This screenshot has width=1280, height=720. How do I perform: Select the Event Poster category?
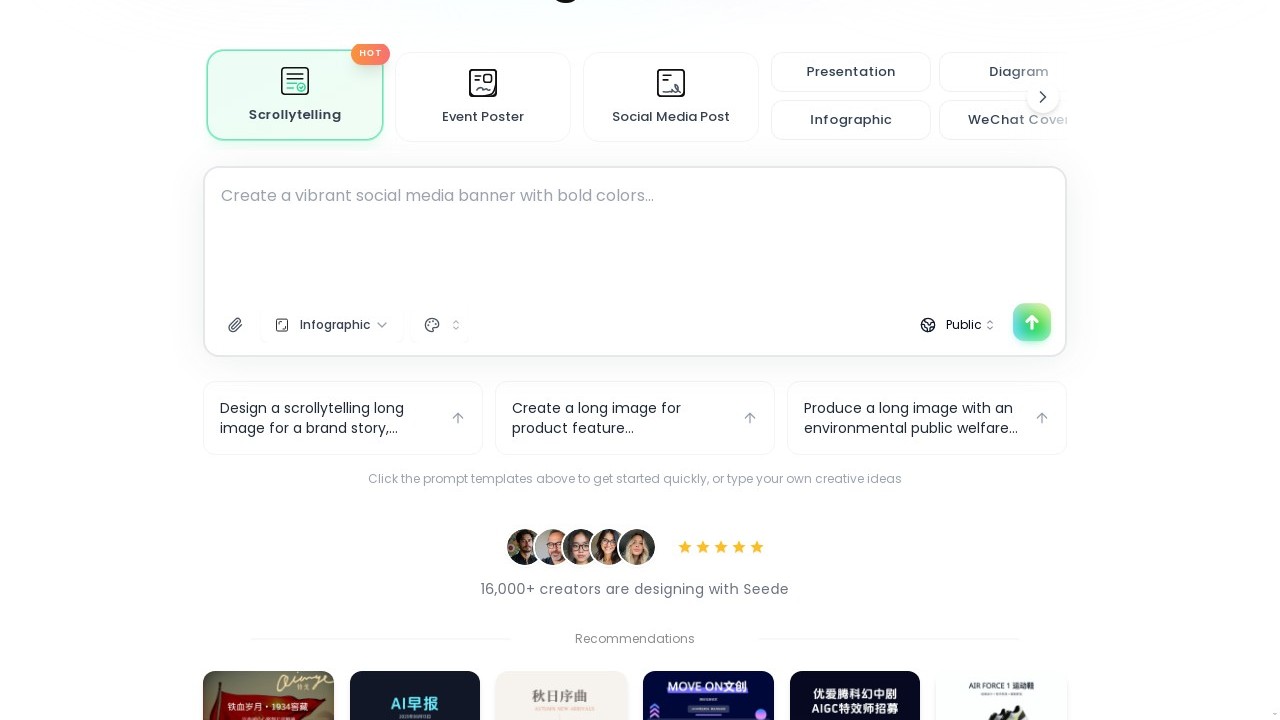click(x=483, y=97)
